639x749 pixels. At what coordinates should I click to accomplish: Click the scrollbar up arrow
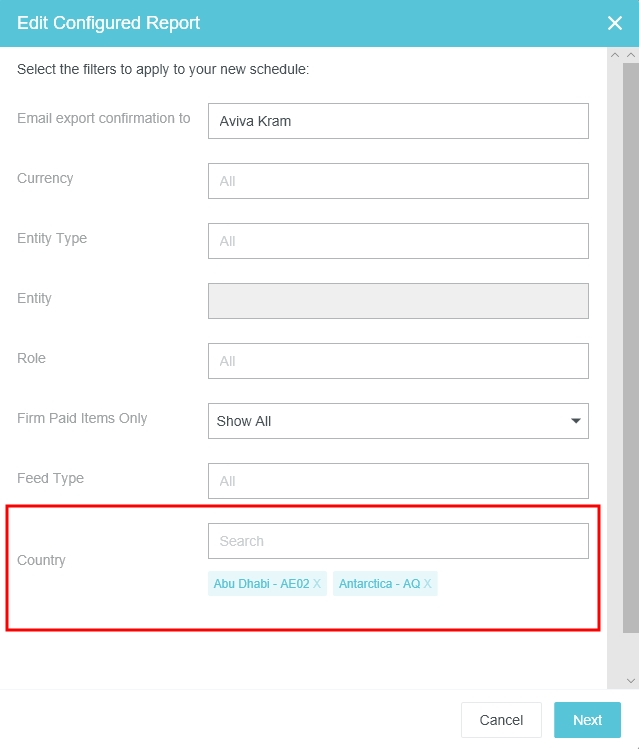point(630,56)
